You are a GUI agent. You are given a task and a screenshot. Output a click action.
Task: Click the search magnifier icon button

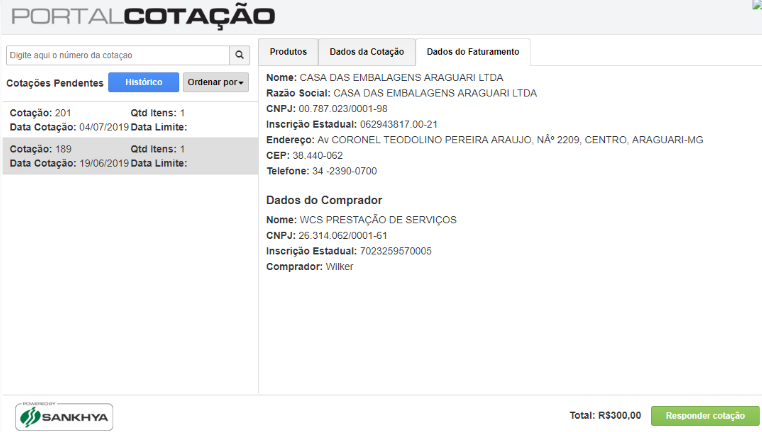coord(240,55)
